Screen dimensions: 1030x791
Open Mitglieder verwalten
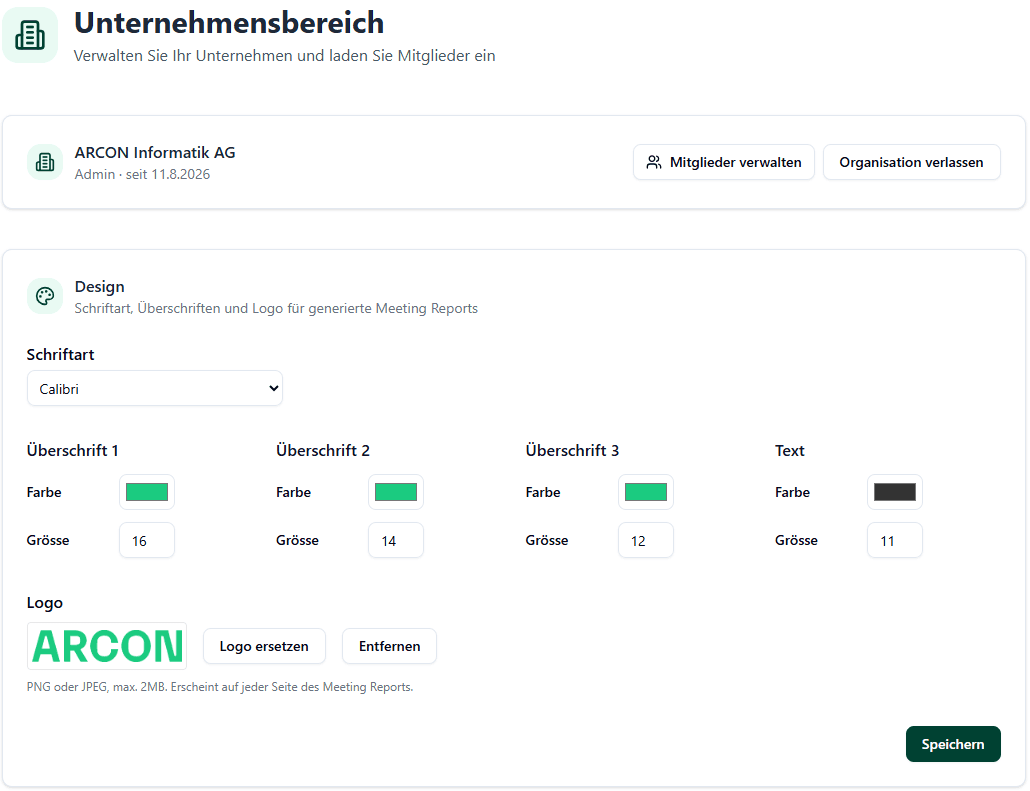point(723,162)
